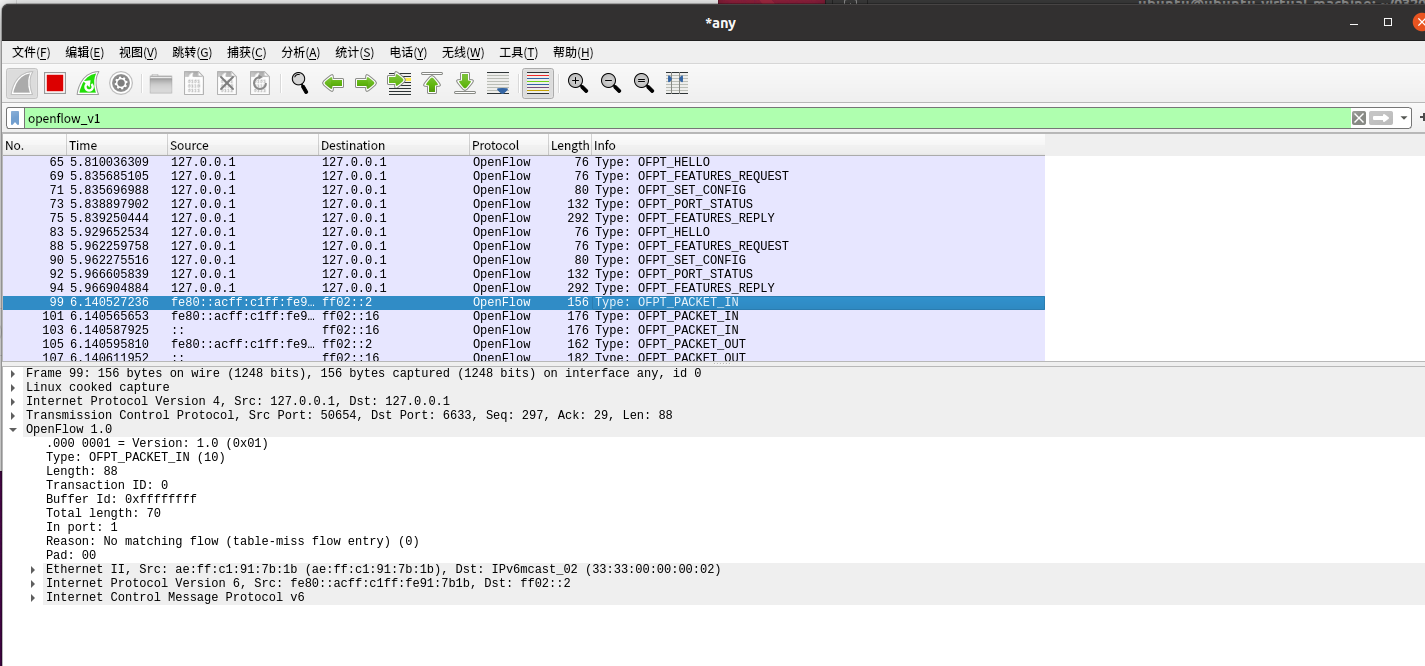Open the 帮助(H) menu
This screenshot has width=1425, height=666.
pyautogui.click(x=572, y=52)
